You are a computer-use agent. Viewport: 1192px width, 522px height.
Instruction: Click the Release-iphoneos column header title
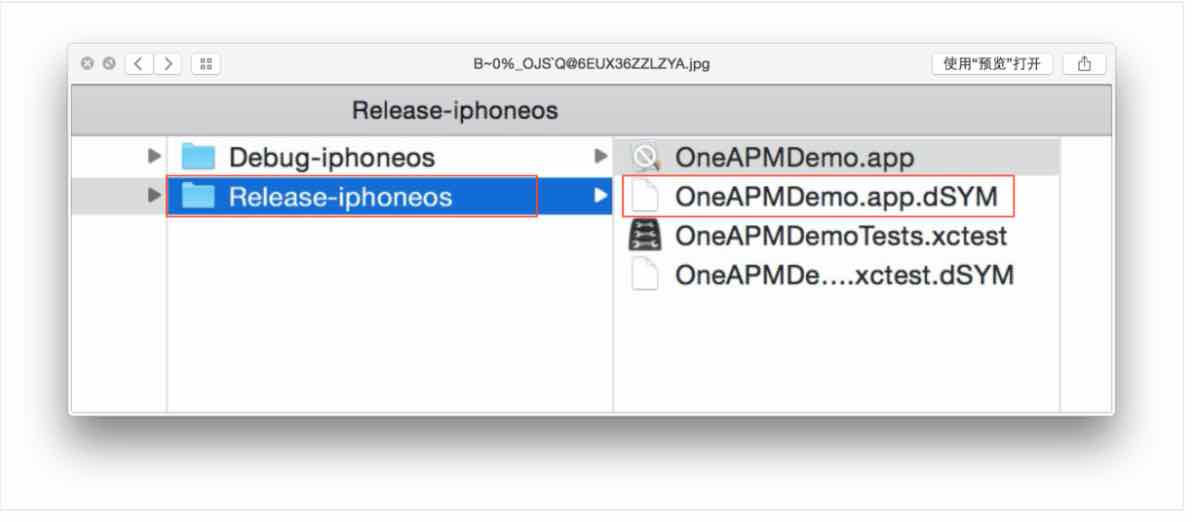455,111
